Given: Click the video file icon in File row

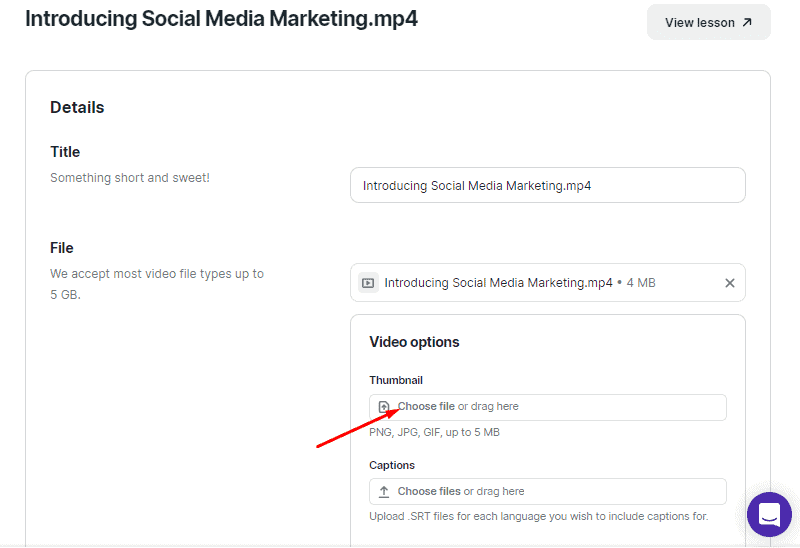Looking at the screenshot, I should pos(368,283).
